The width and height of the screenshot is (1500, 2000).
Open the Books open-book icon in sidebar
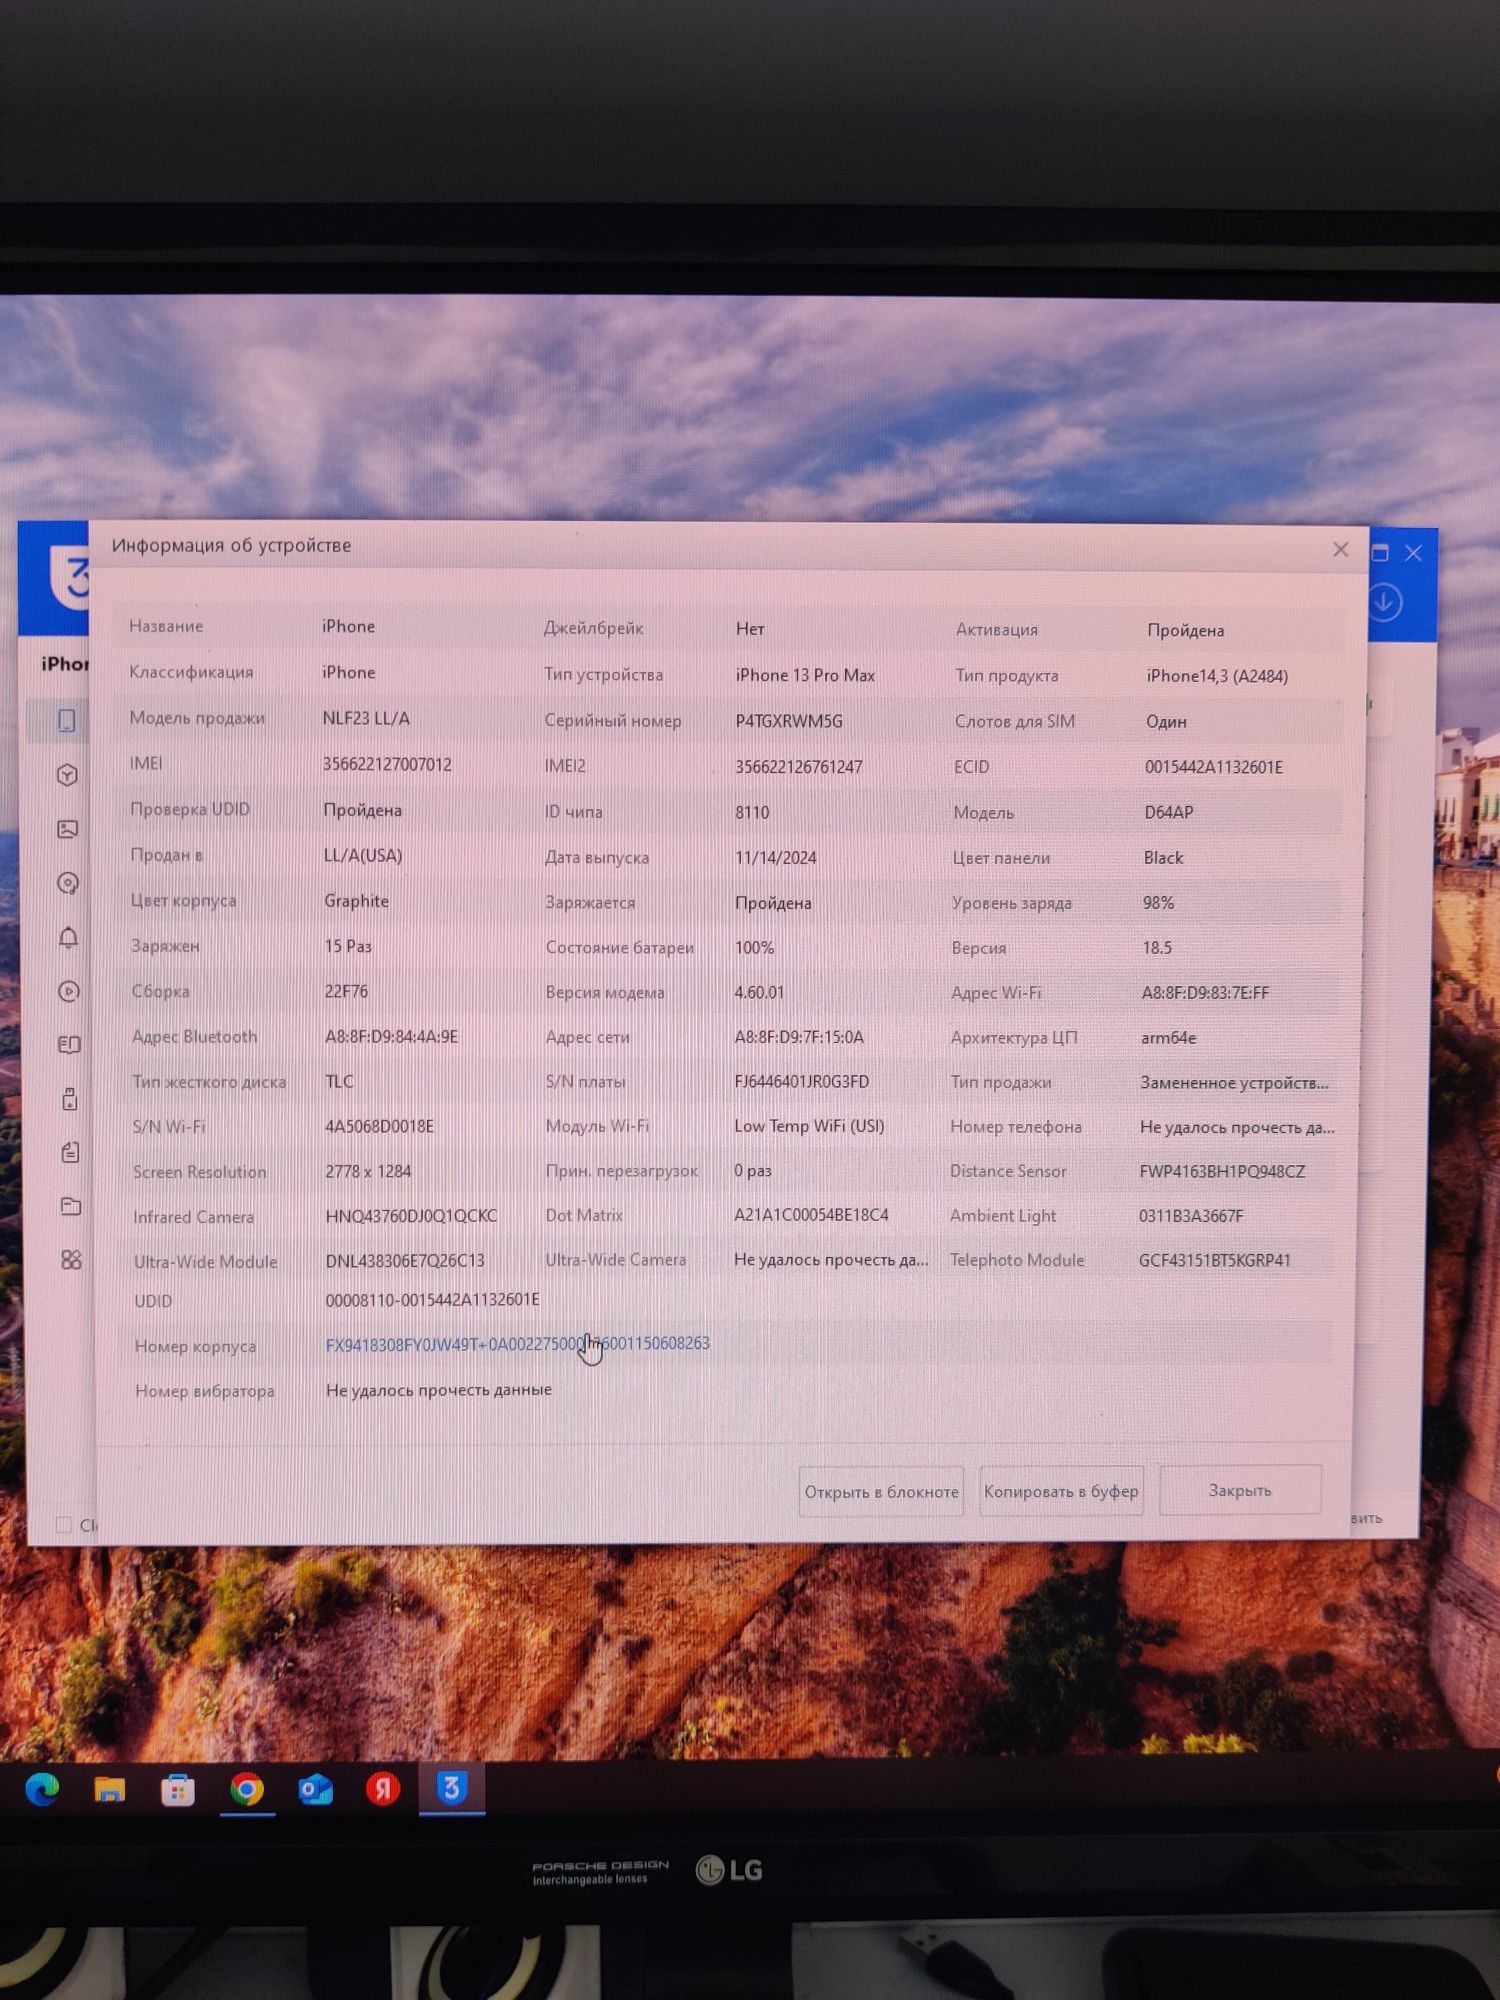coord(69,1045)
